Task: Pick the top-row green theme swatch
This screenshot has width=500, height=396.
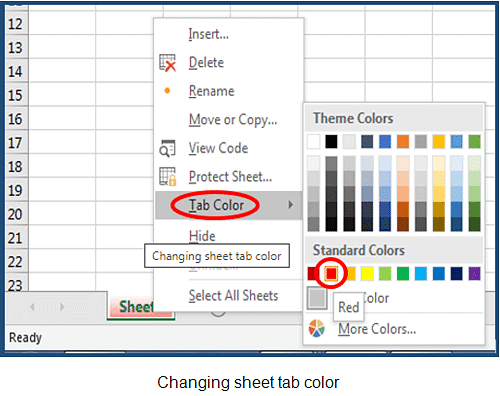Action: point(474,142)
